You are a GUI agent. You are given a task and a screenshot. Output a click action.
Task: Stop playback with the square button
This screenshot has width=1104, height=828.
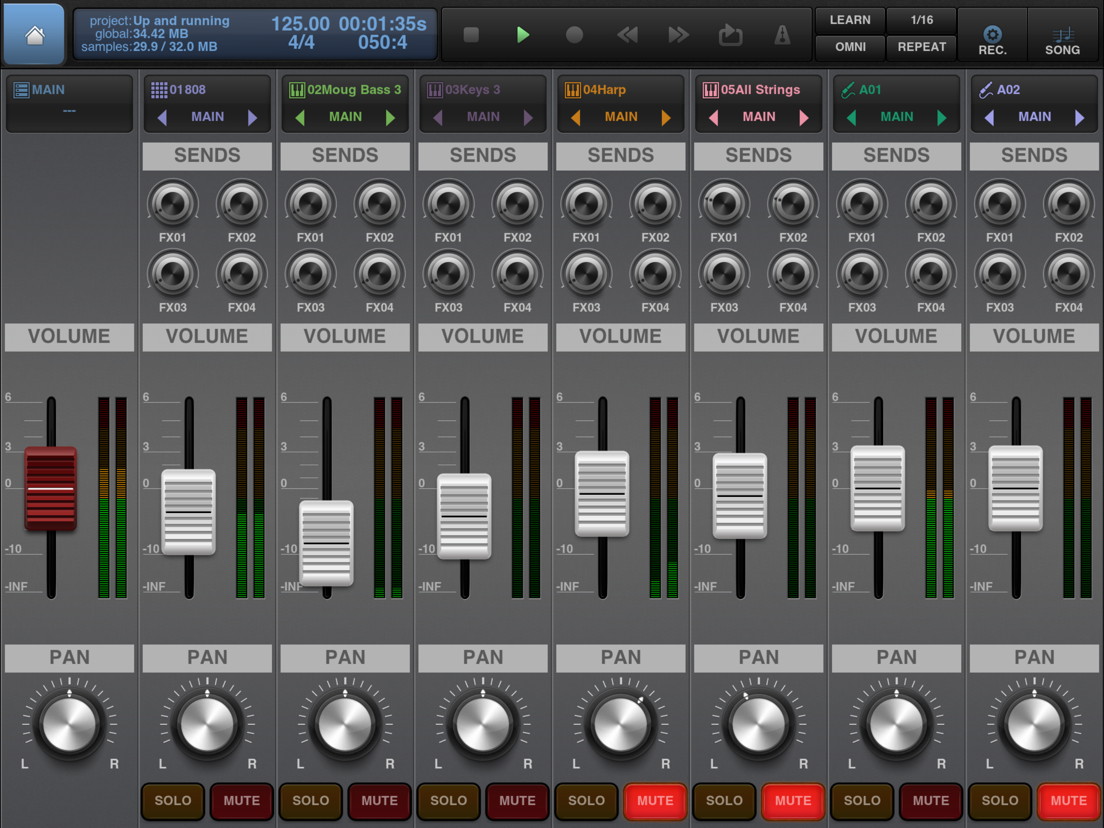(471, 34)
